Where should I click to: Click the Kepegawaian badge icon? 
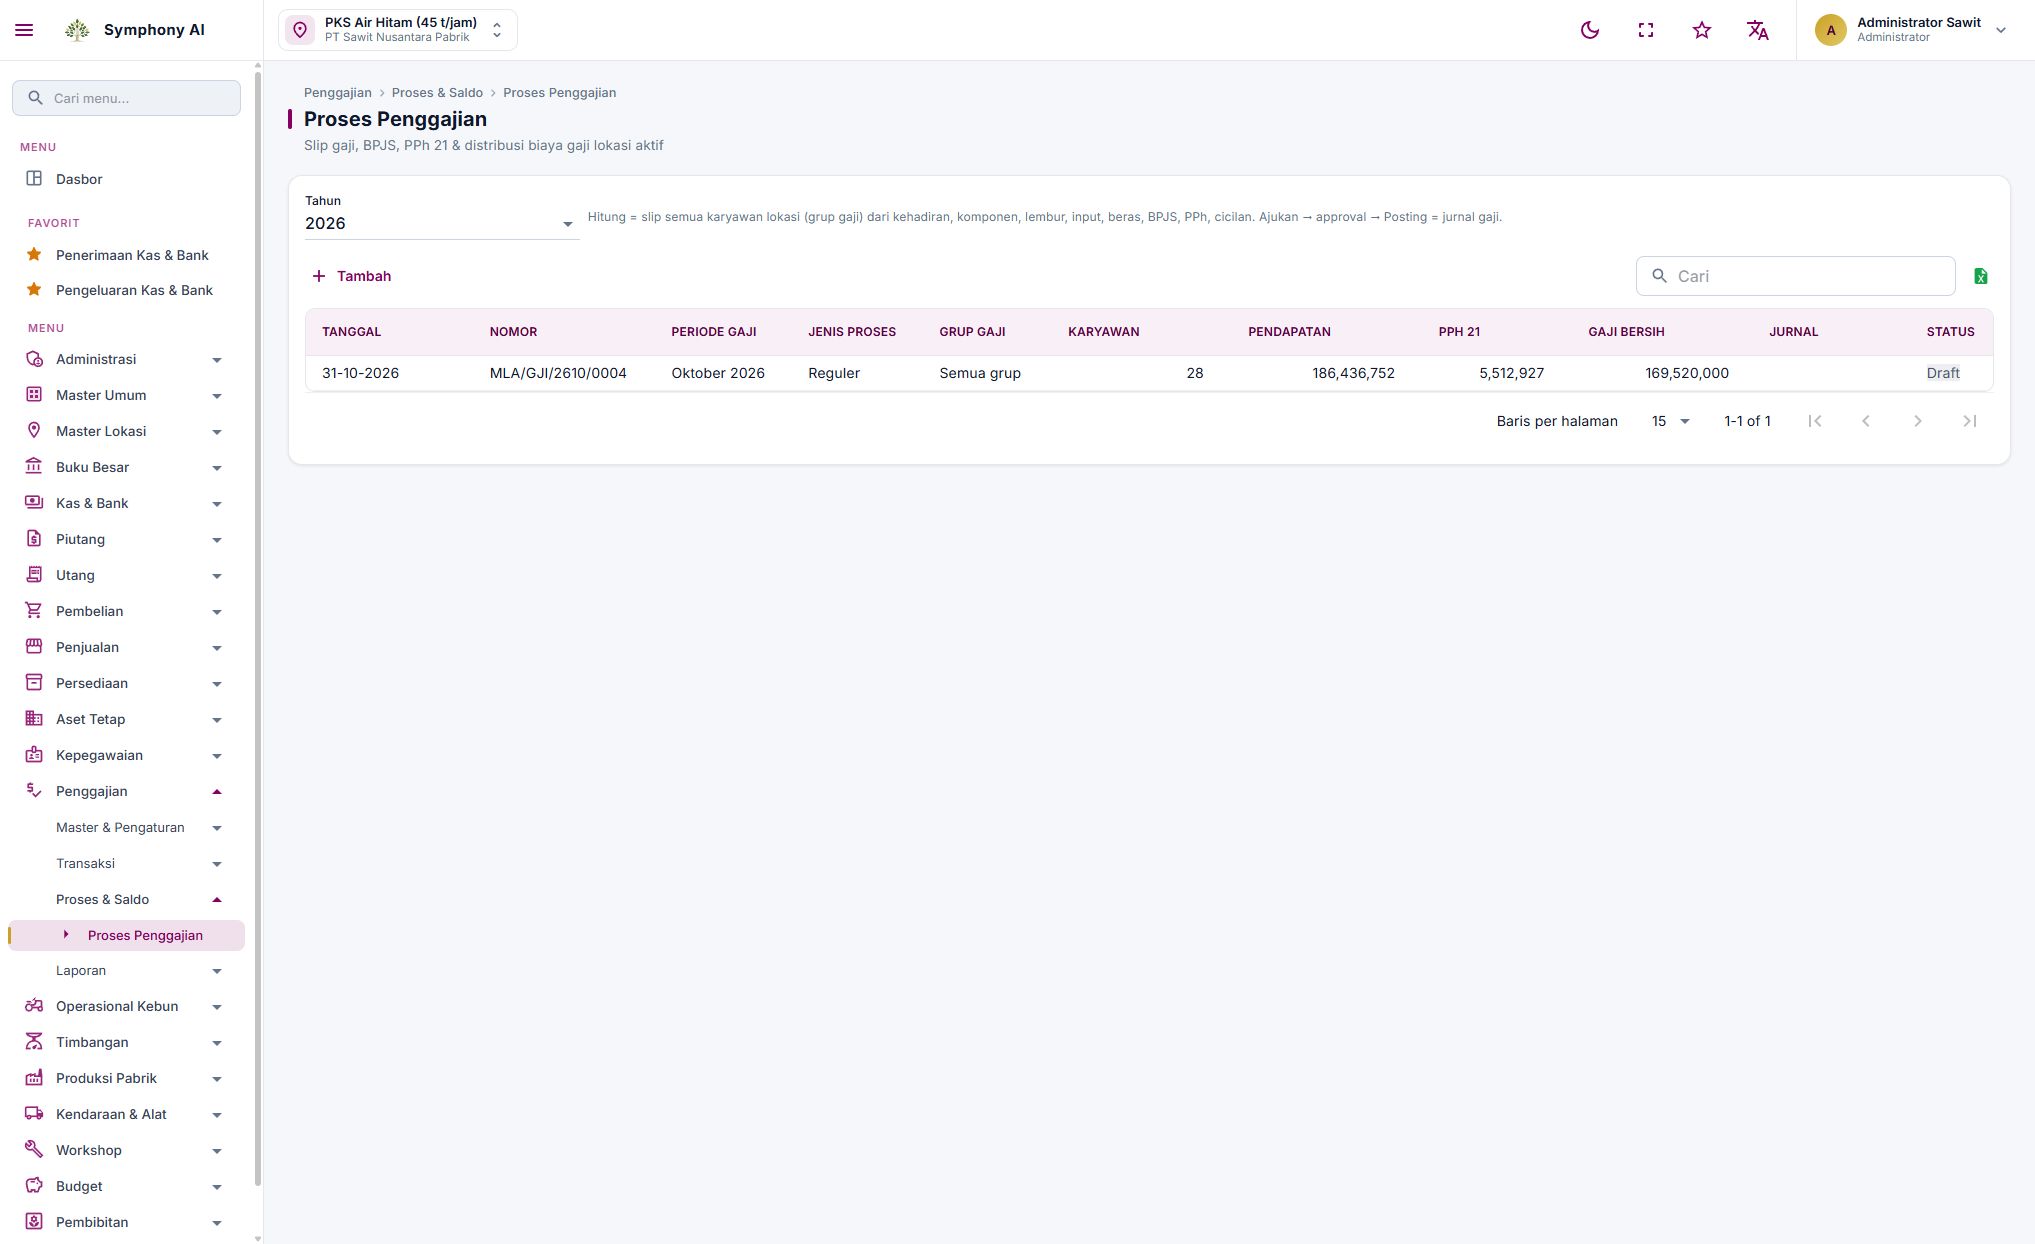34,755
